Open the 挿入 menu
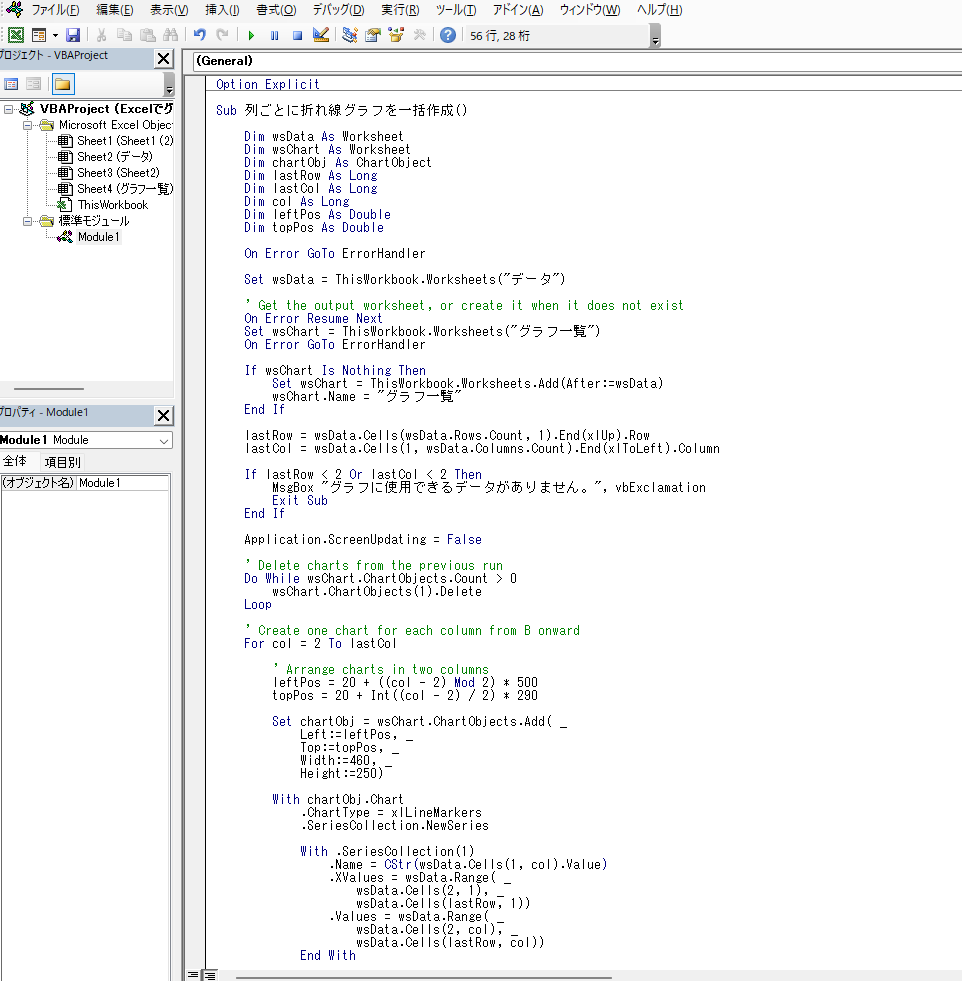The image size is (962, 981). click(x=222, y=10)
